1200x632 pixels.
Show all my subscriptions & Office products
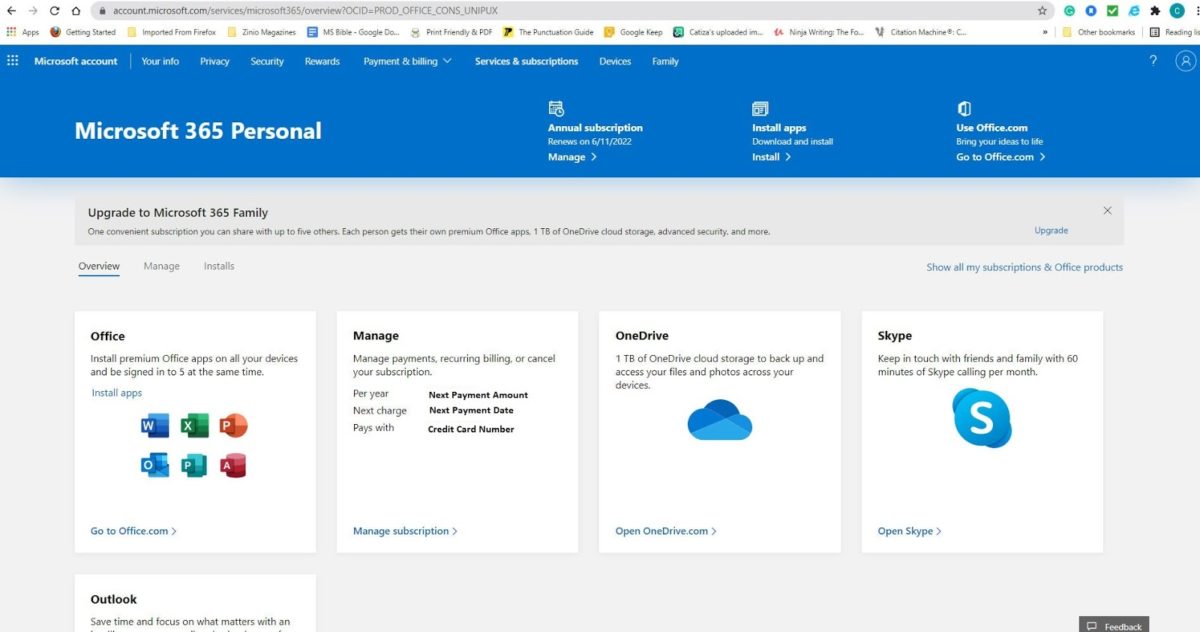[x=1024, y=267]
